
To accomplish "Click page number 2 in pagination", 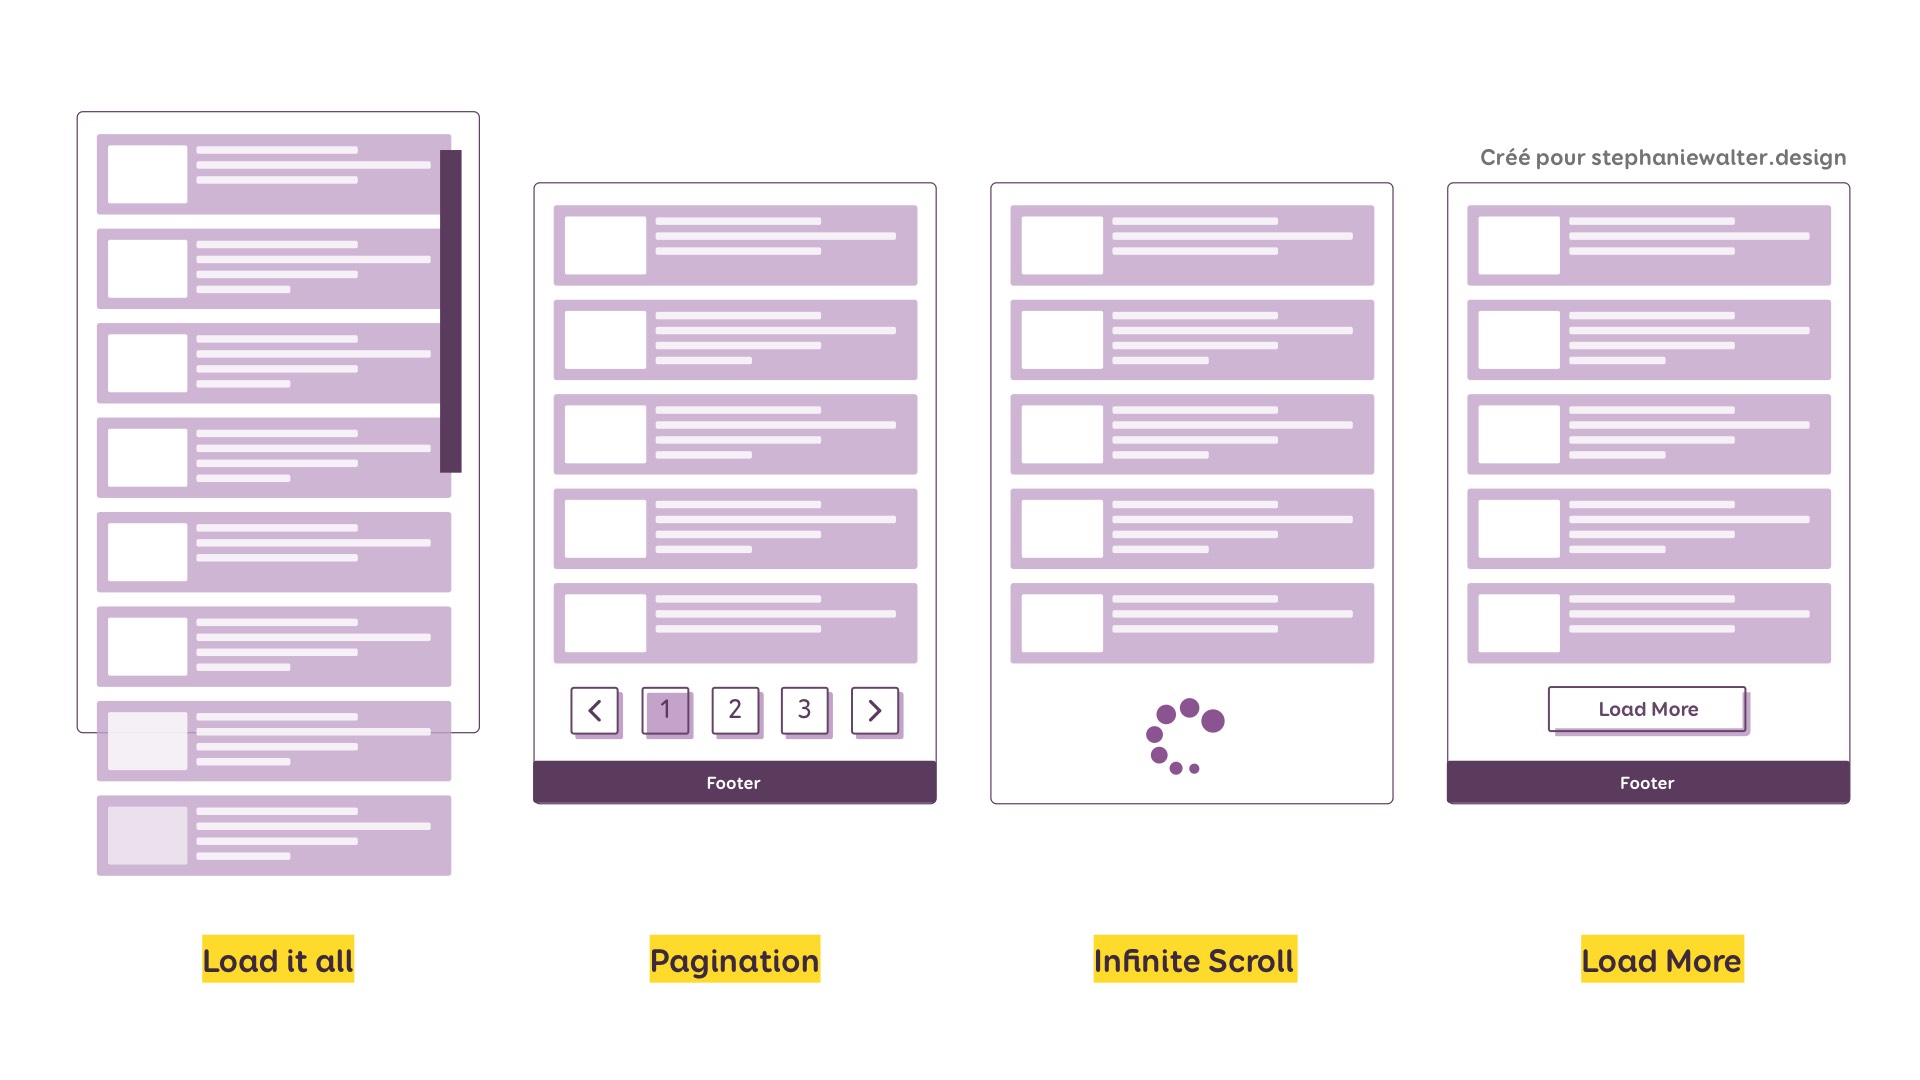I will click(x=735, y=711).
